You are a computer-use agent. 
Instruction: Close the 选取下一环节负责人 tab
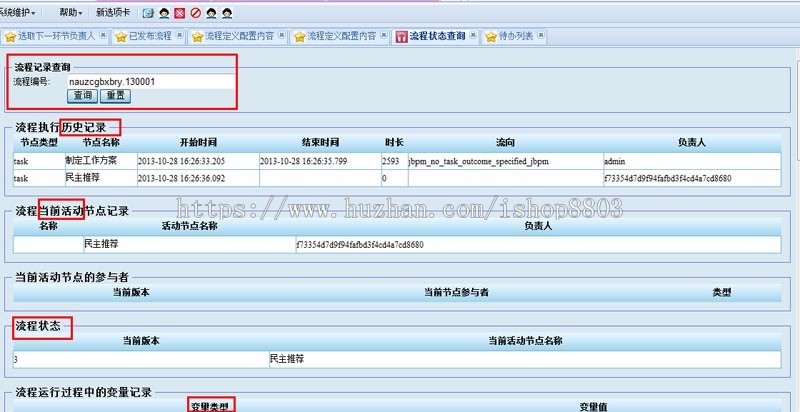(103, 35)
